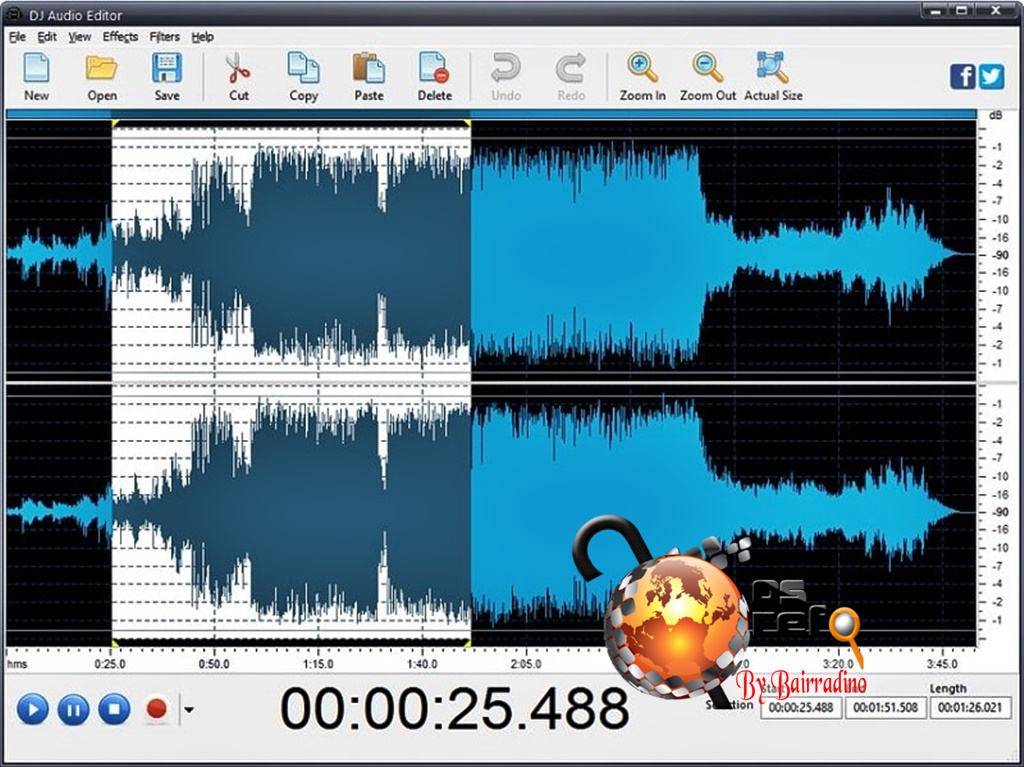Create a new audio file with New
The width and height of the screenshot is (1024, 767).
click(x=37, y=76)
